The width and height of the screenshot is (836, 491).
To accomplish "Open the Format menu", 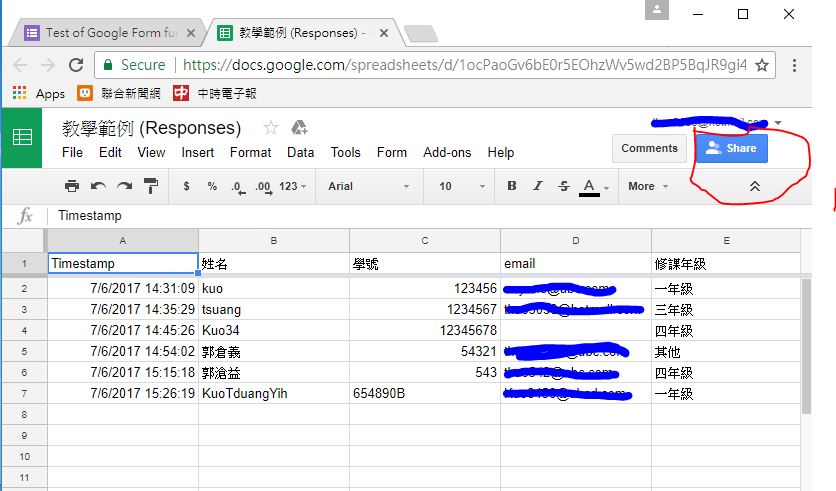I will (x=250, y=152).
